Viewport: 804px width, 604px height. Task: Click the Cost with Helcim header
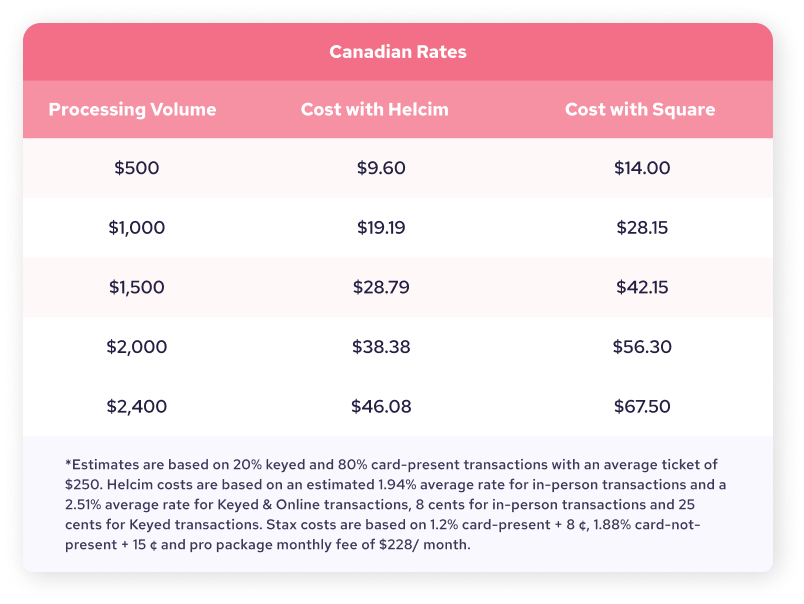(x=374, y=109)
